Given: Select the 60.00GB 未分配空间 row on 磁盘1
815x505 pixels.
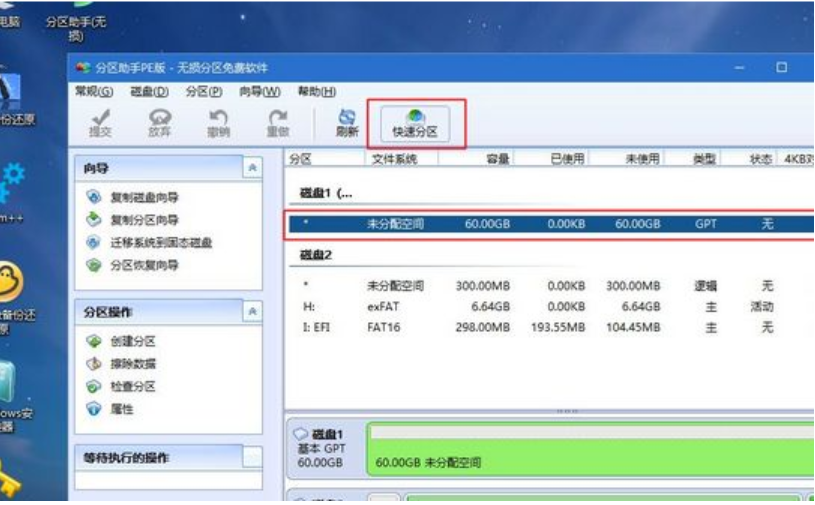Looking at the screenshot, I should (551, 224).
